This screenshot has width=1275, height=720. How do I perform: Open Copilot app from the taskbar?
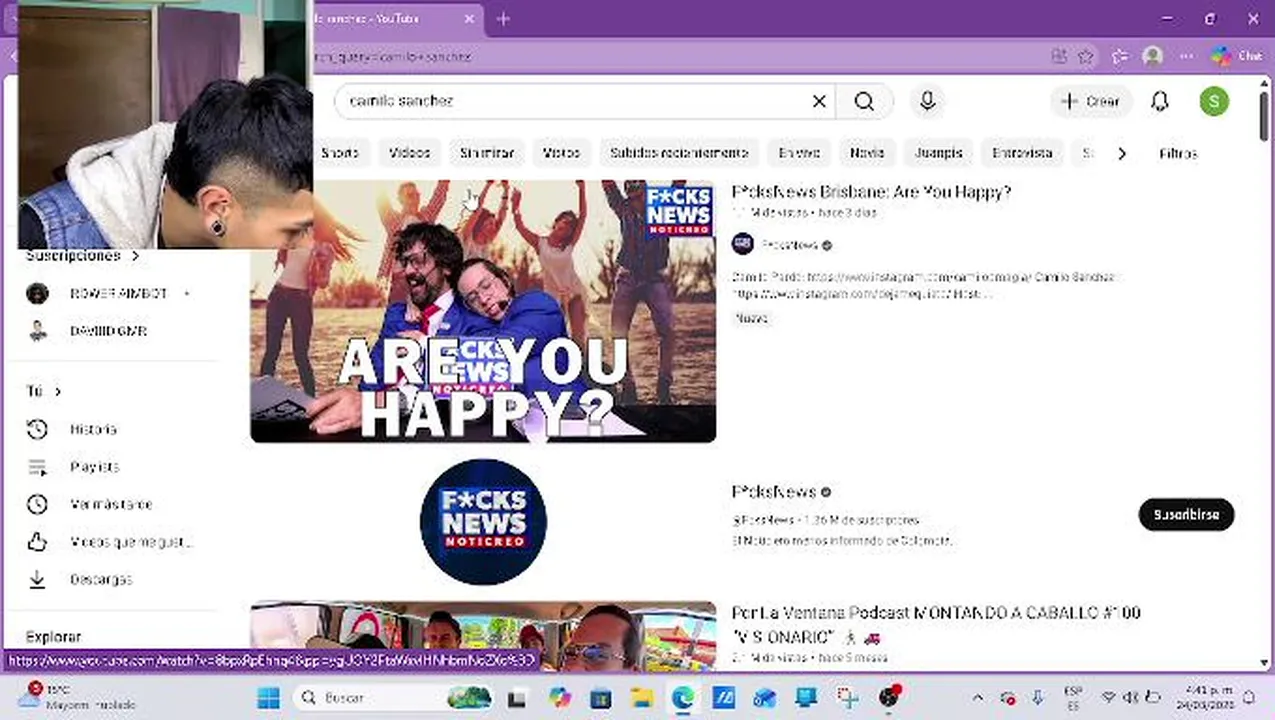pyautogui.click(x=559, y=698)
